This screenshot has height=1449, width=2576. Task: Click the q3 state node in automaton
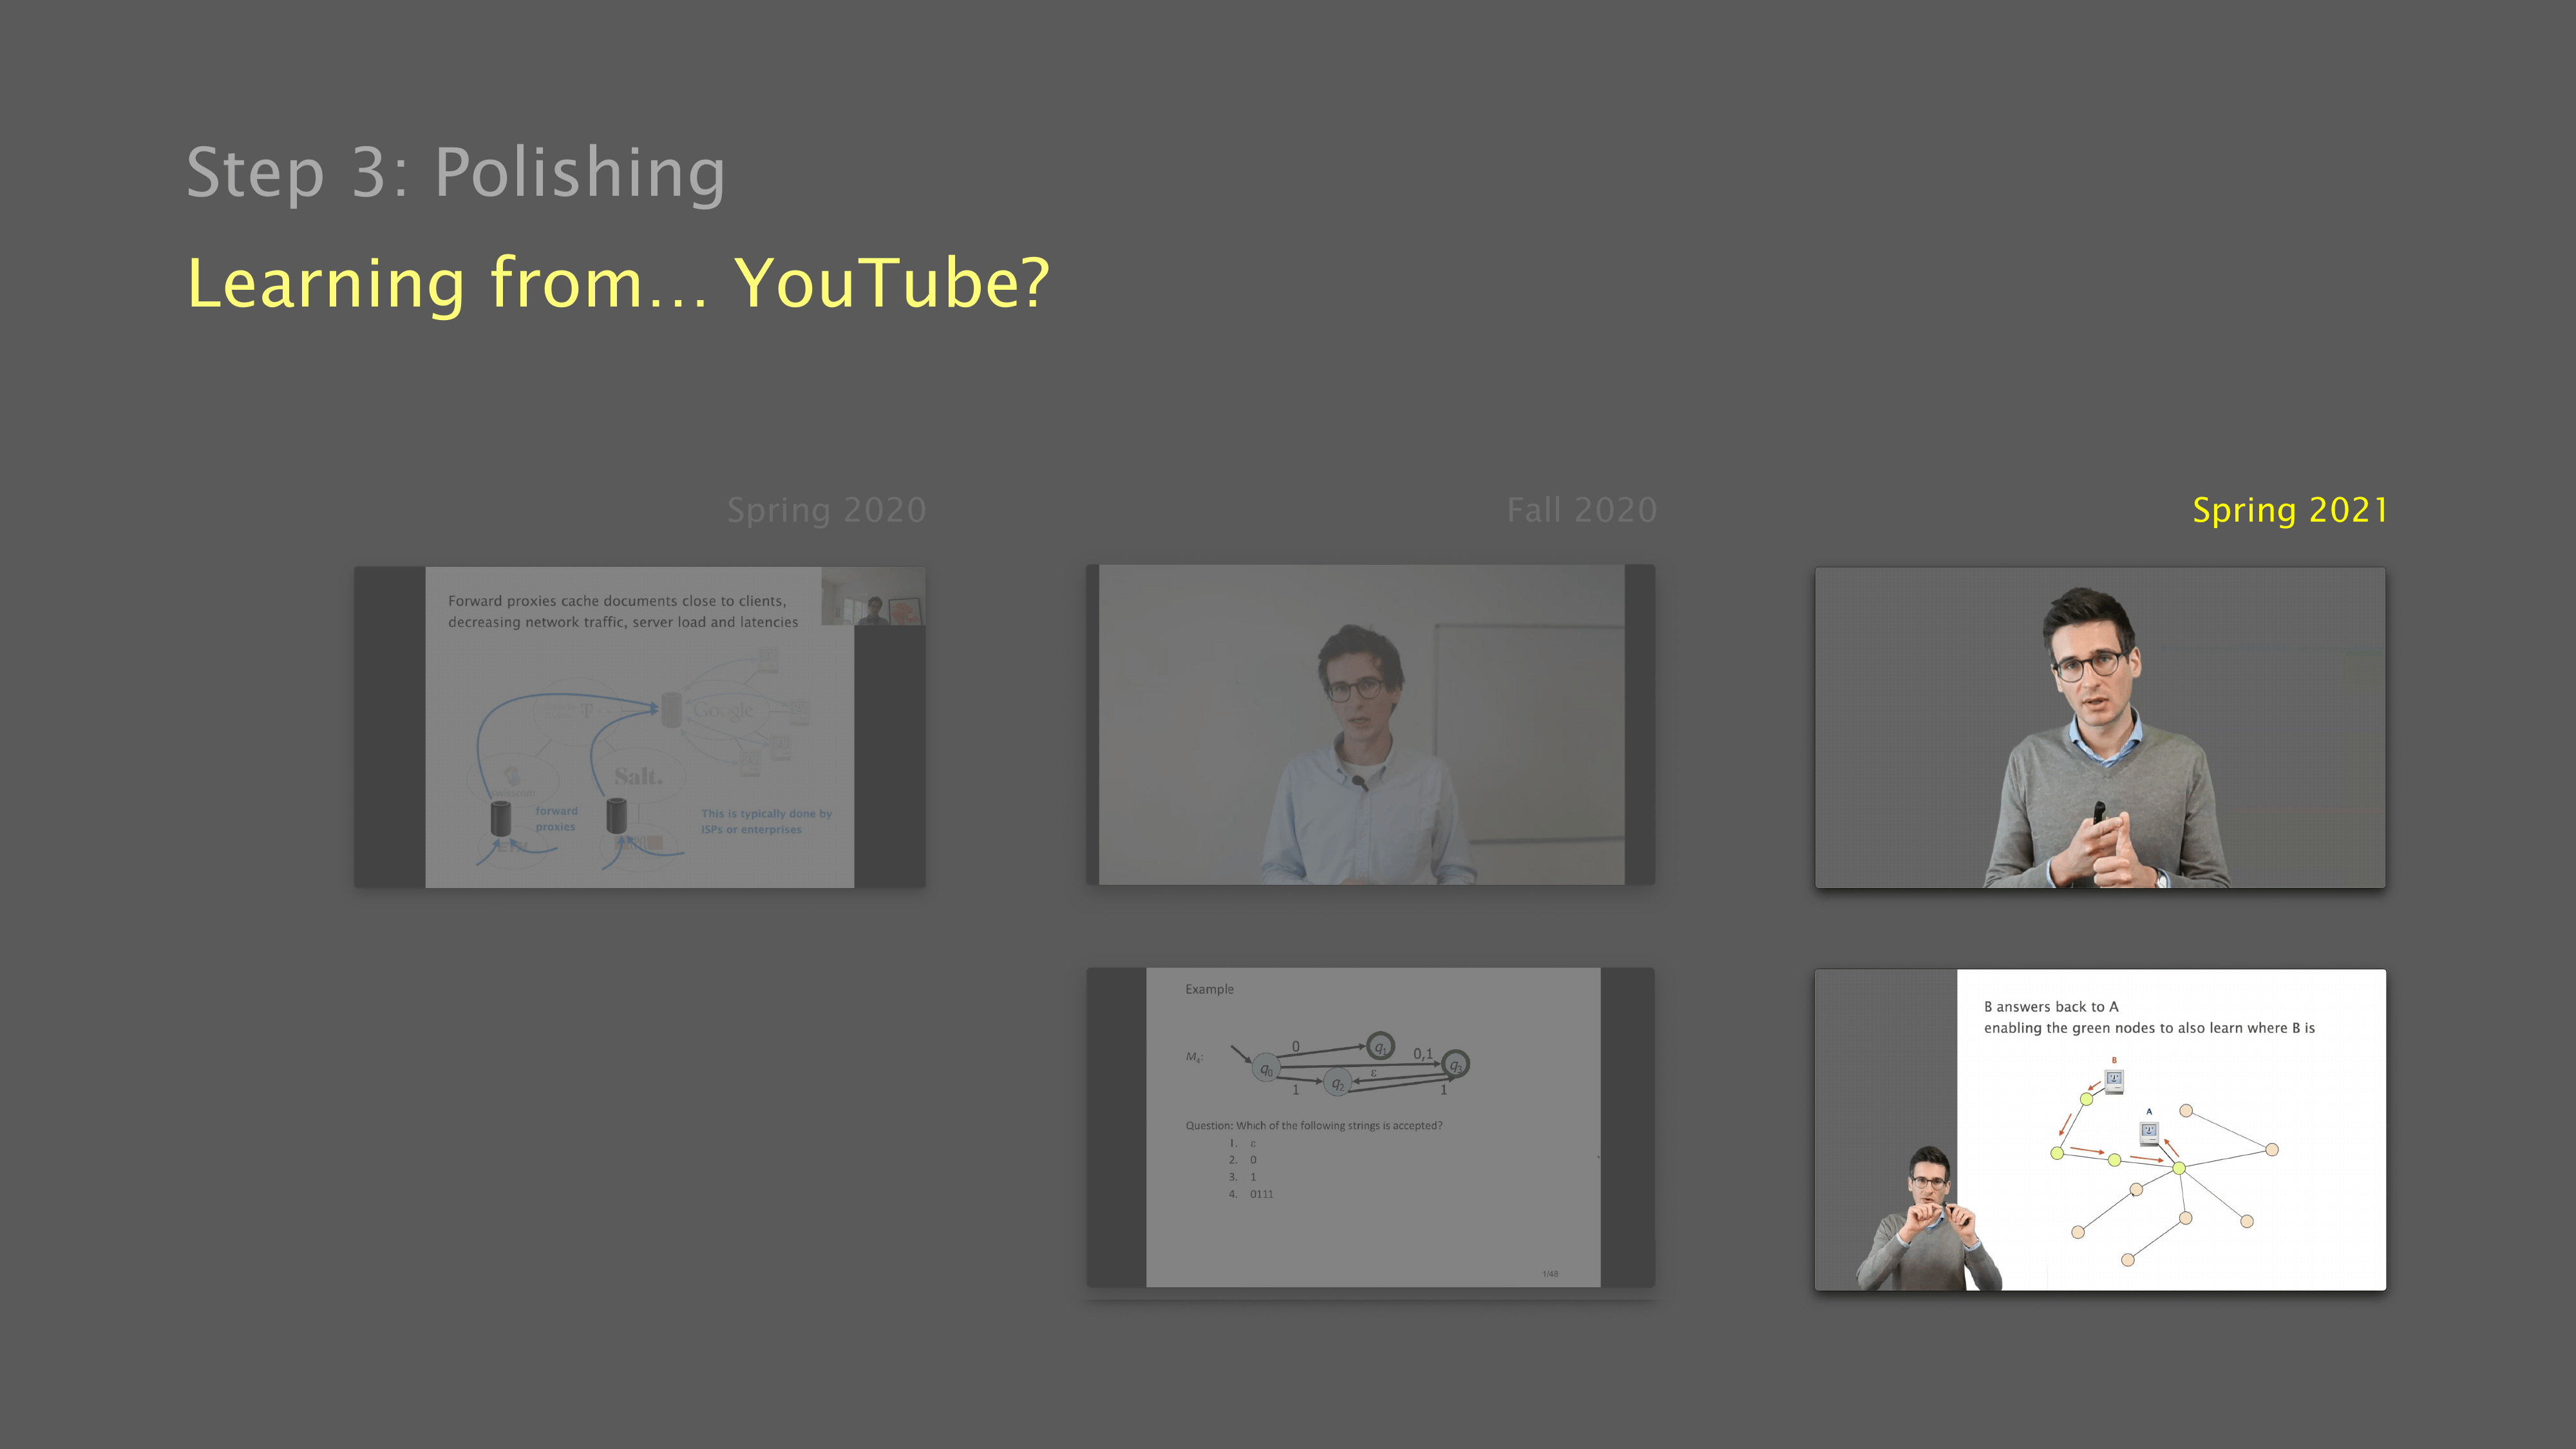(1456, 1065)
